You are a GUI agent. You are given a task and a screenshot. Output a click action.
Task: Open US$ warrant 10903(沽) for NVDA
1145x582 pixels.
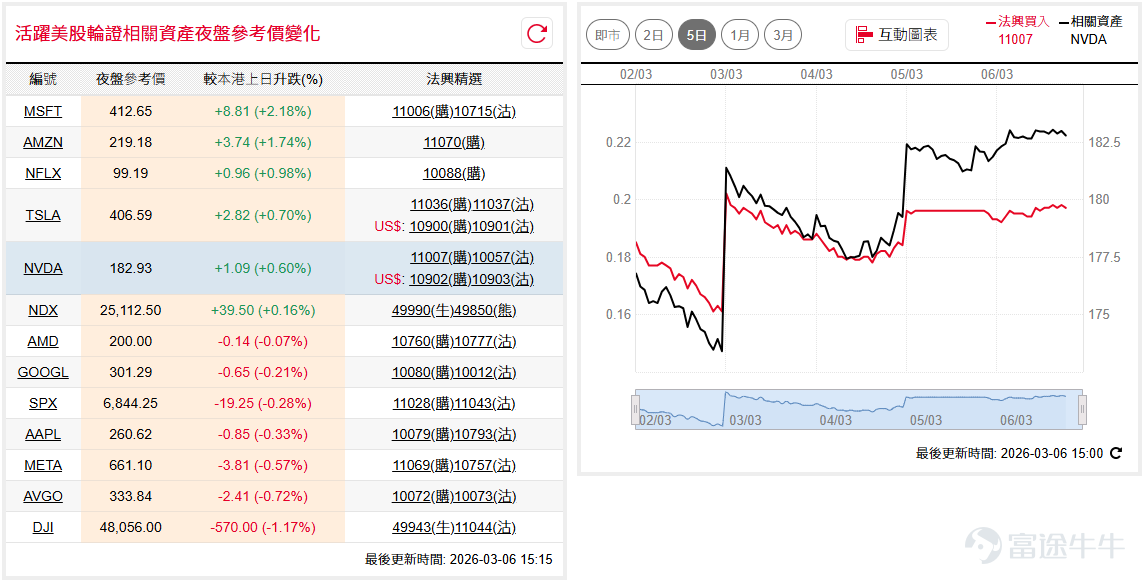click(x=503, y=279)
